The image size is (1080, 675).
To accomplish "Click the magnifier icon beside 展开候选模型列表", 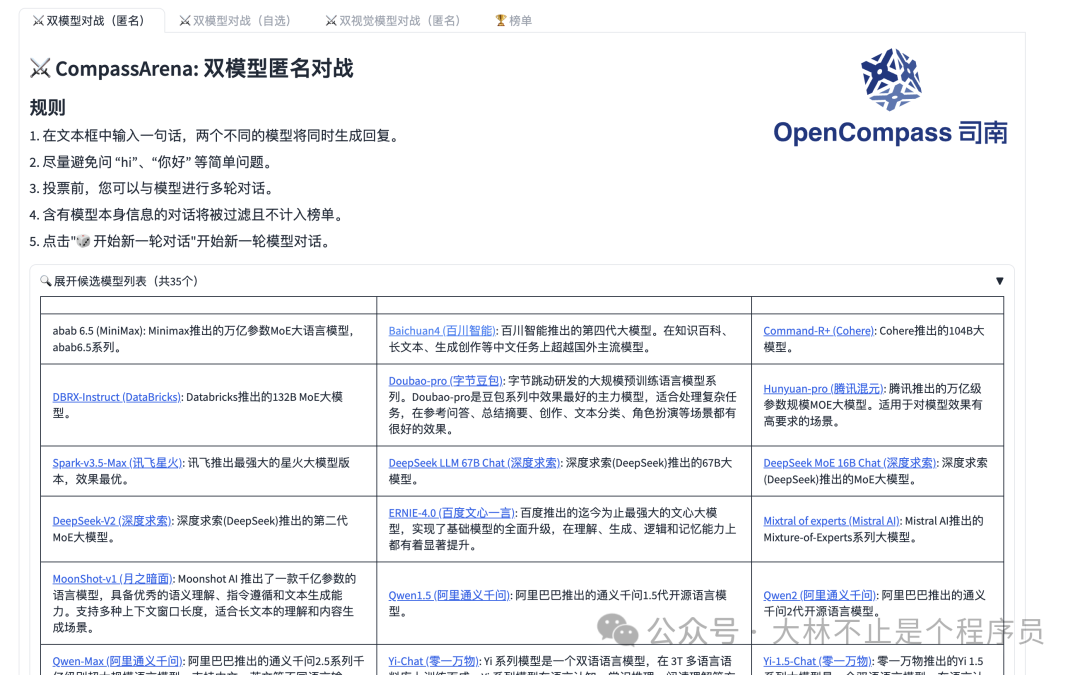I will (46, 281).
